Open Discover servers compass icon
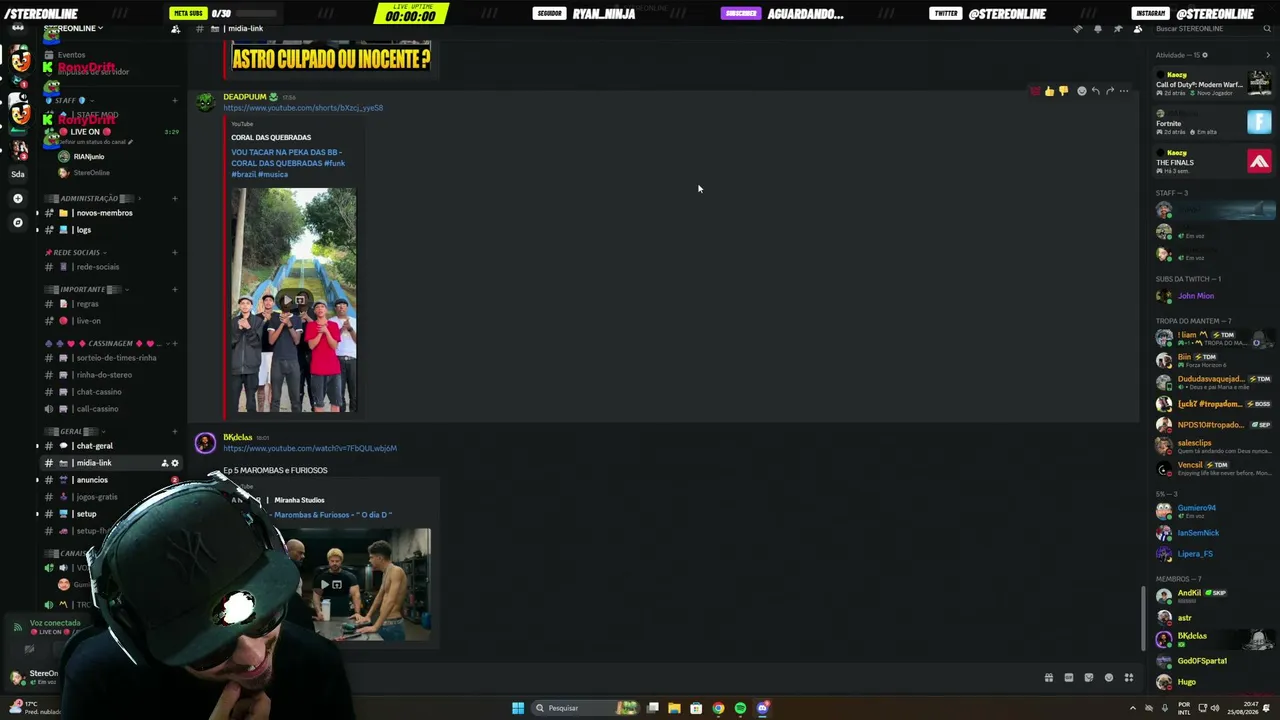Screen dimensions: 1280x720 coord(18,222)
